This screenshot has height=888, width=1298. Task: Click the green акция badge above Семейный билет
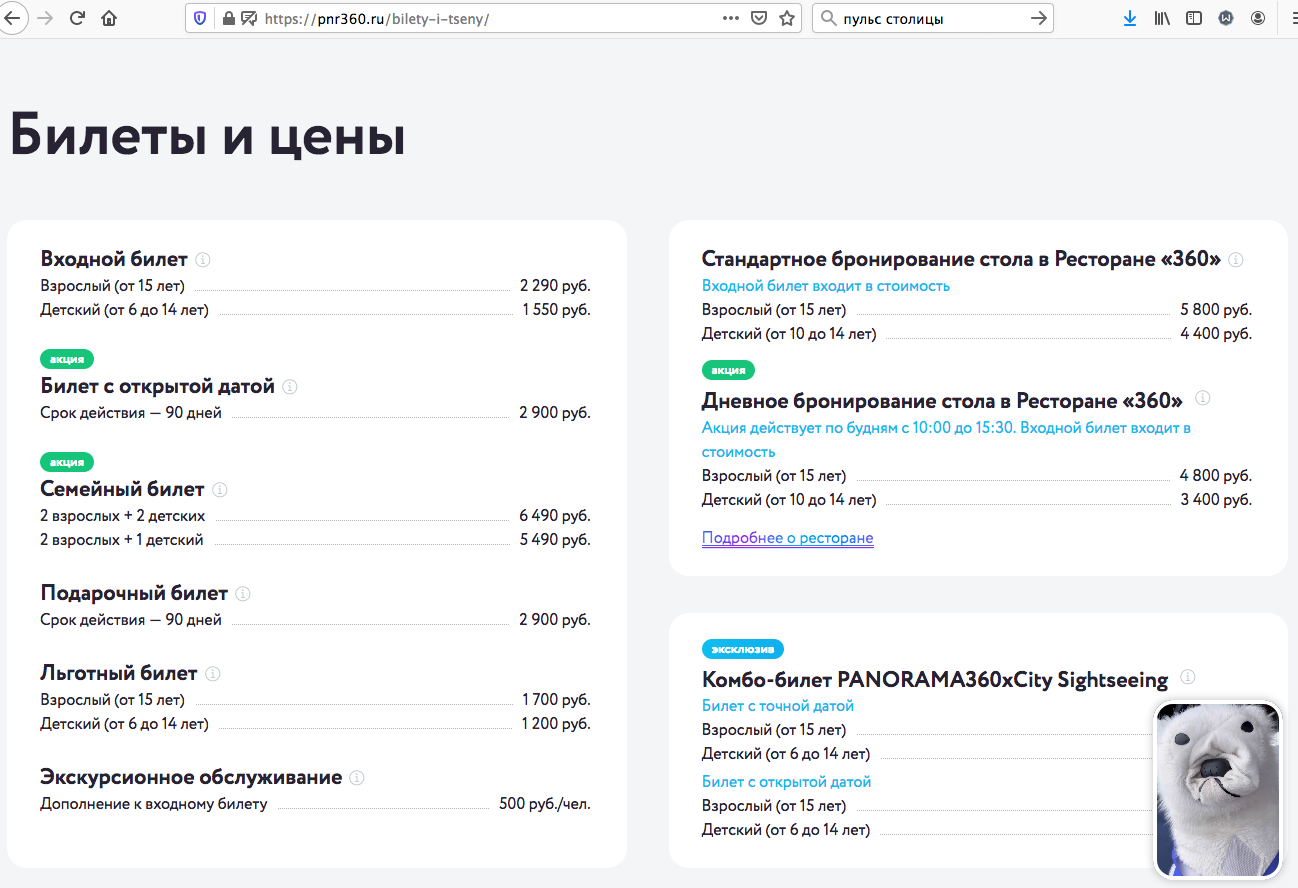tap(67, 462)
